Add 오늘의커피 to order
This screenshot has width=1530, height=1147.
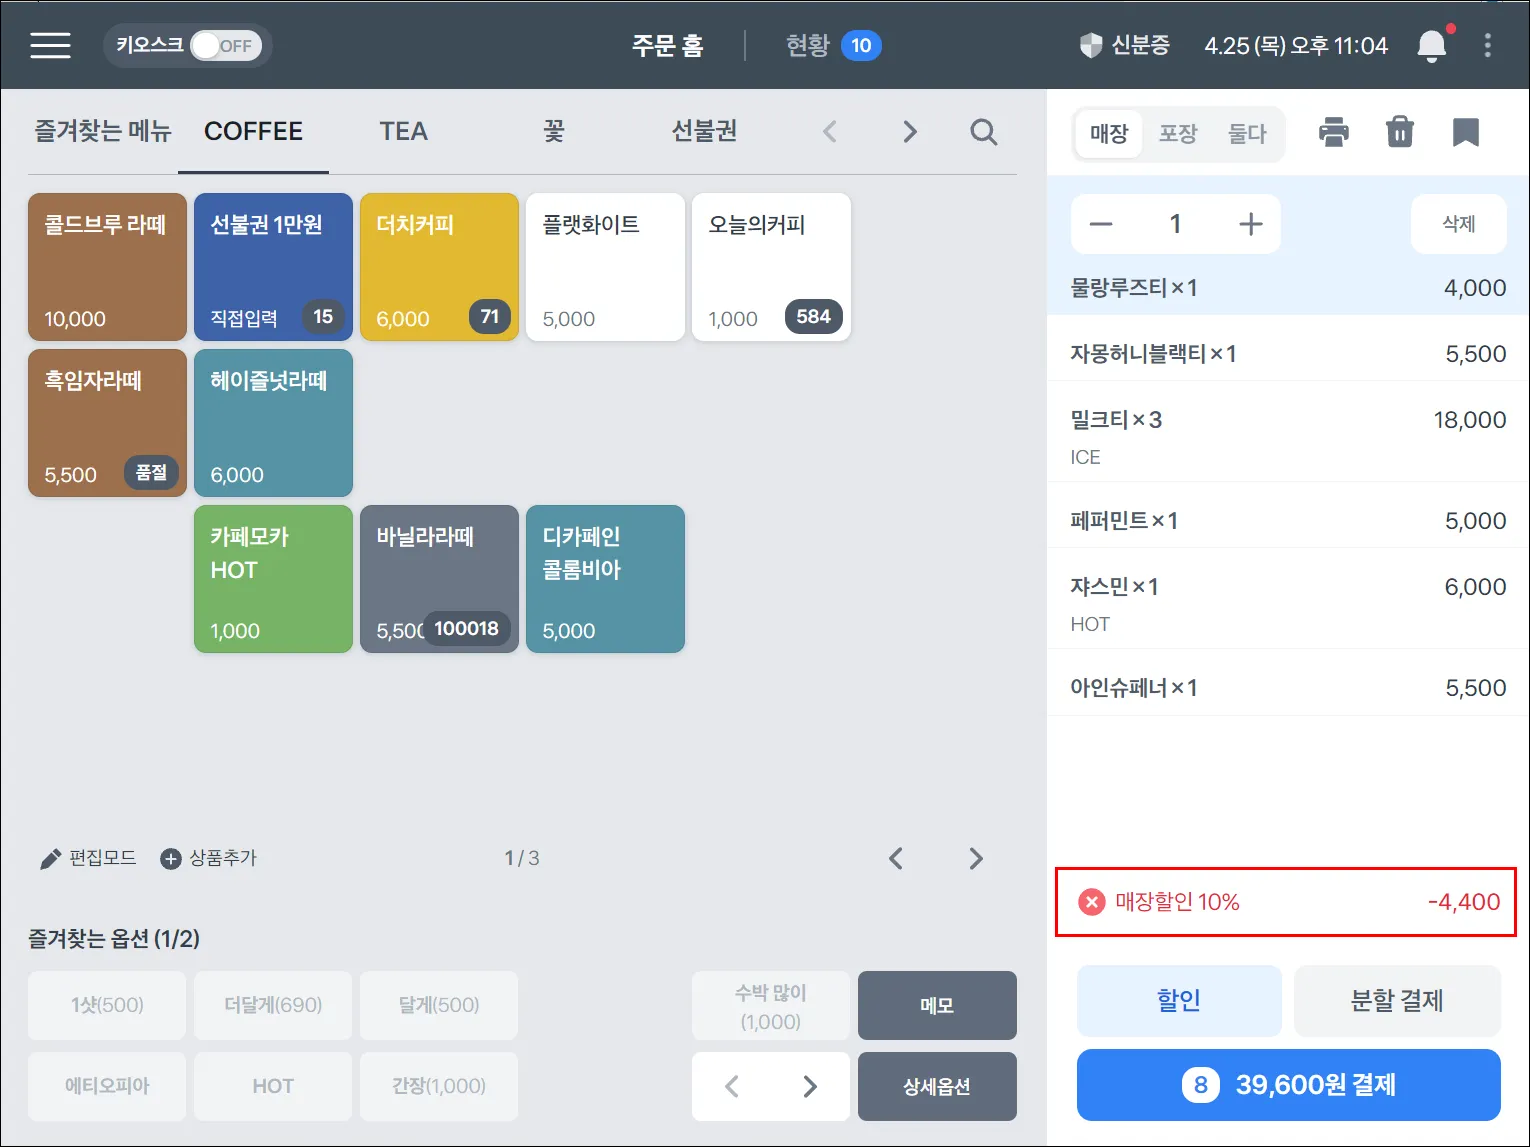click(772, 267)
